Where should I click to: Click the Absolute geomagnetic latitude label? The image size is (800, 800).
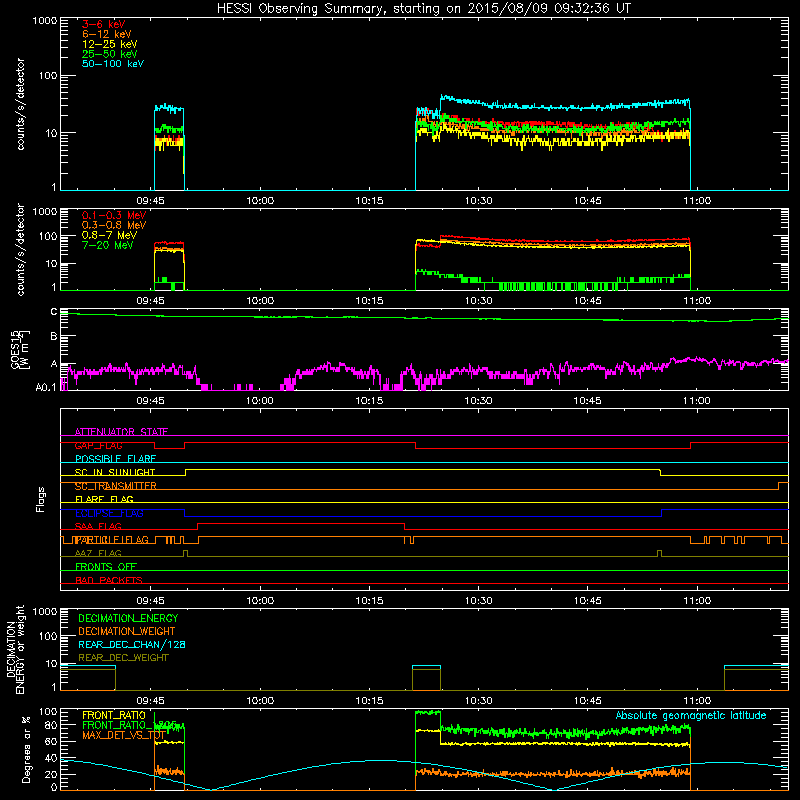pos(691,715)
